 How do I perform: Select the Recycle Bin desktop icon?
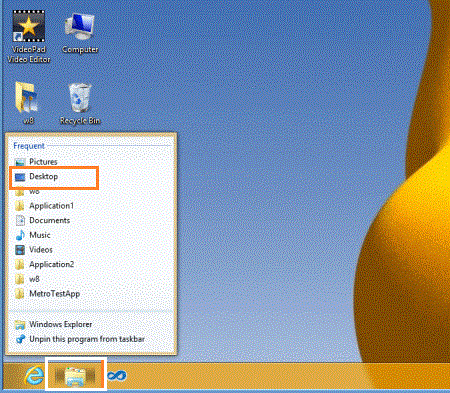80,104
